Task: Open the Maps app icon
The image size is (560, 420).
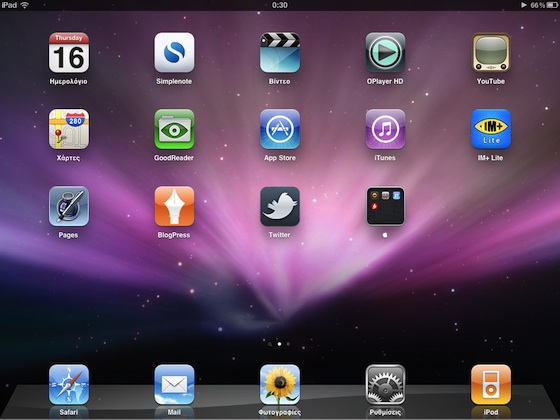Action: point(69,129)
